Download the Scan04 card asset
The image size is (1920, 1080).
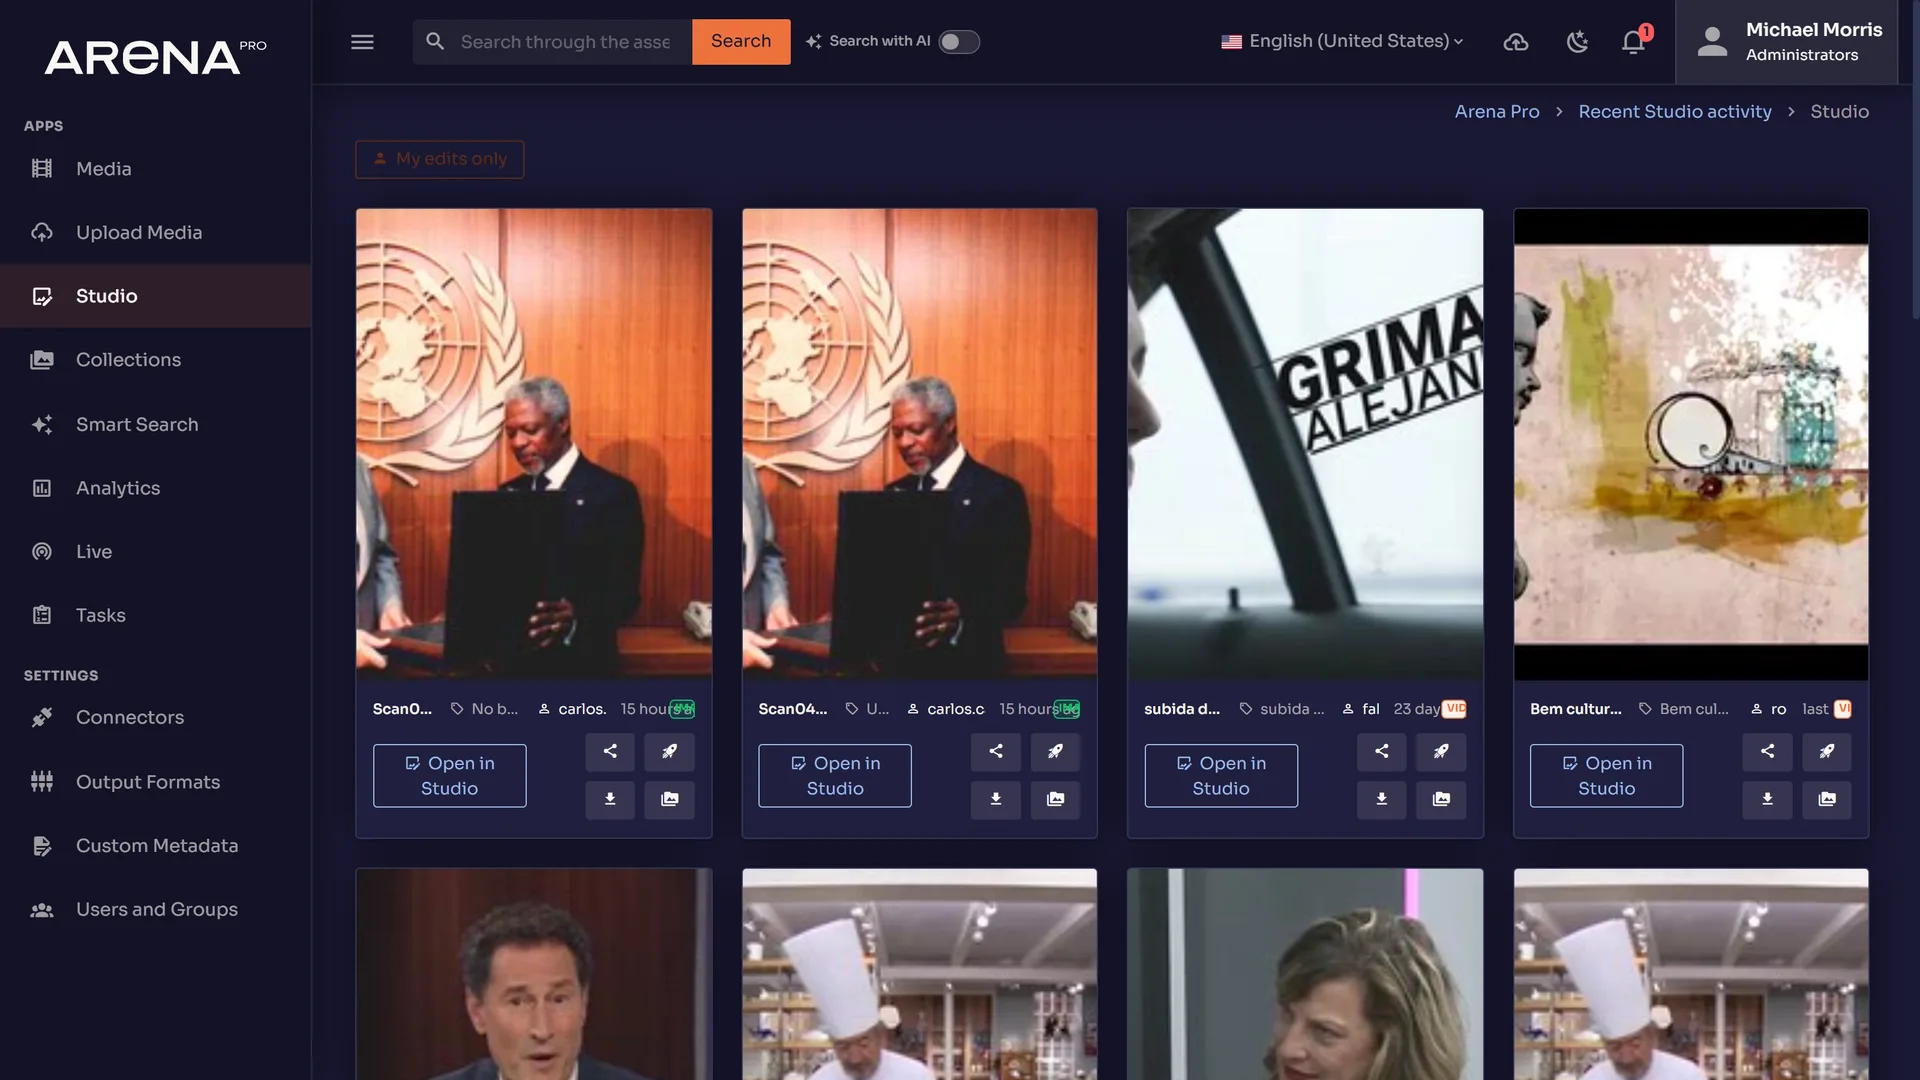tap(996, 799)
